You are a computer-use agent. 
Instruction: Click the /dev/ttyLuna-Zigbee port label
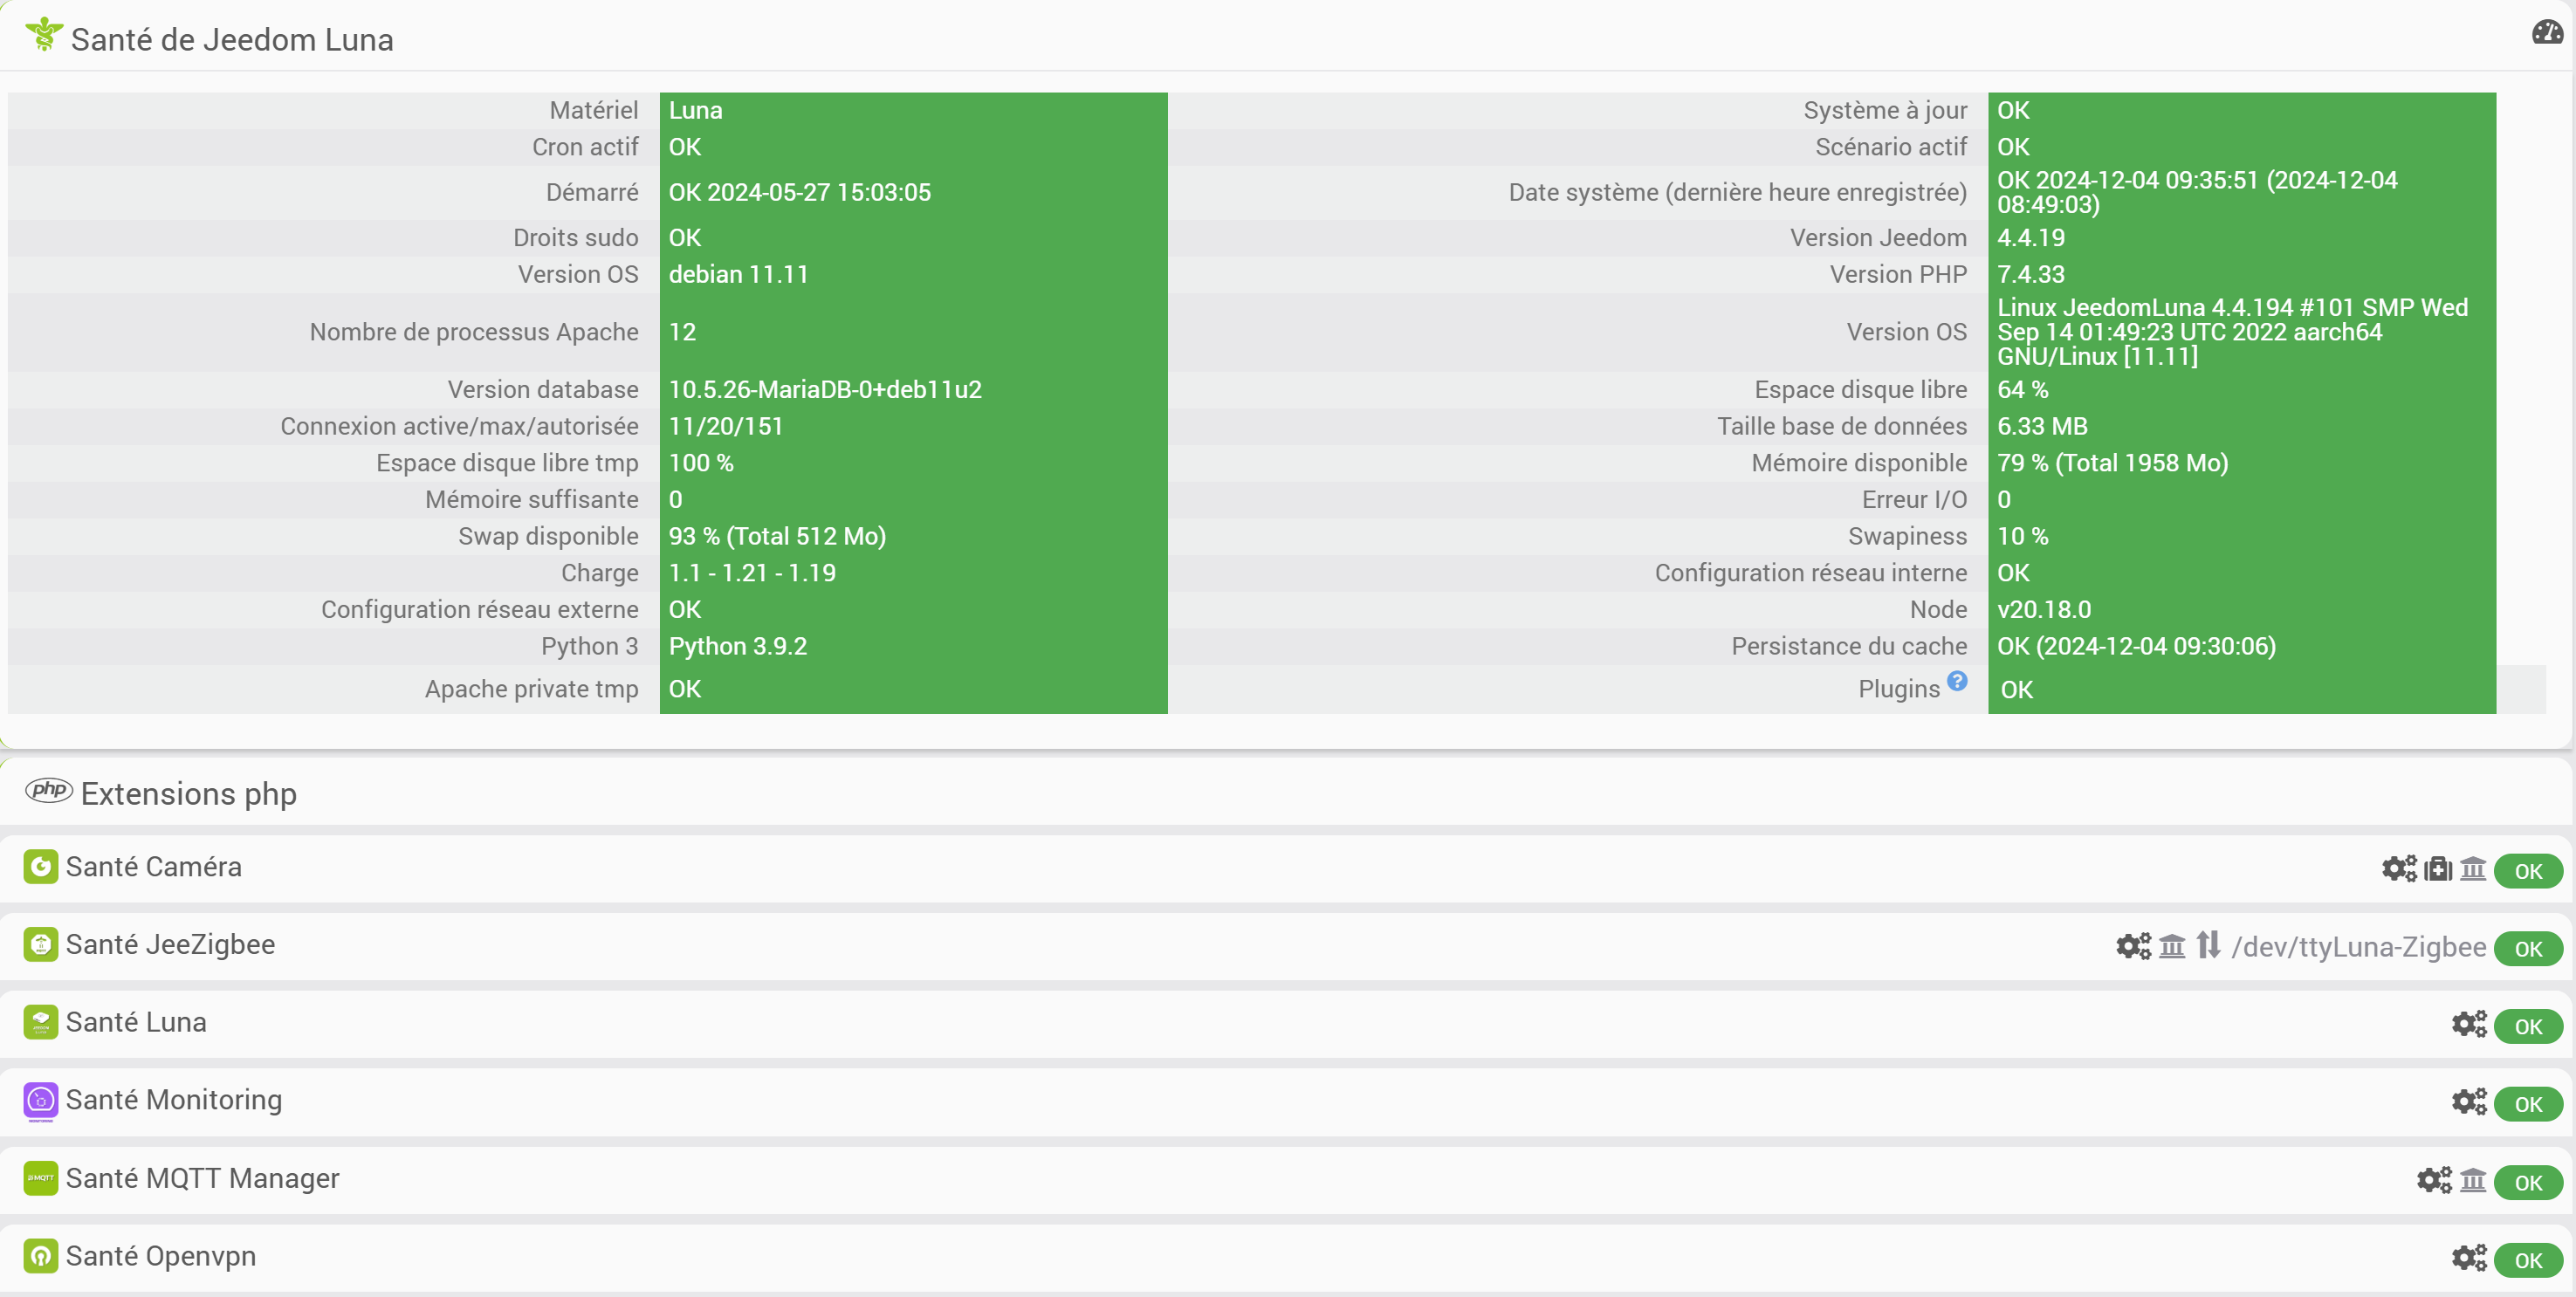[2359, 947]
